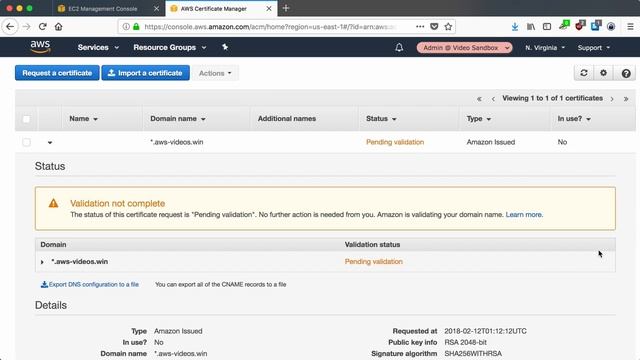Click the AWS logo home icon
Screen dimensions: 640x360
[x=40, y=47]
